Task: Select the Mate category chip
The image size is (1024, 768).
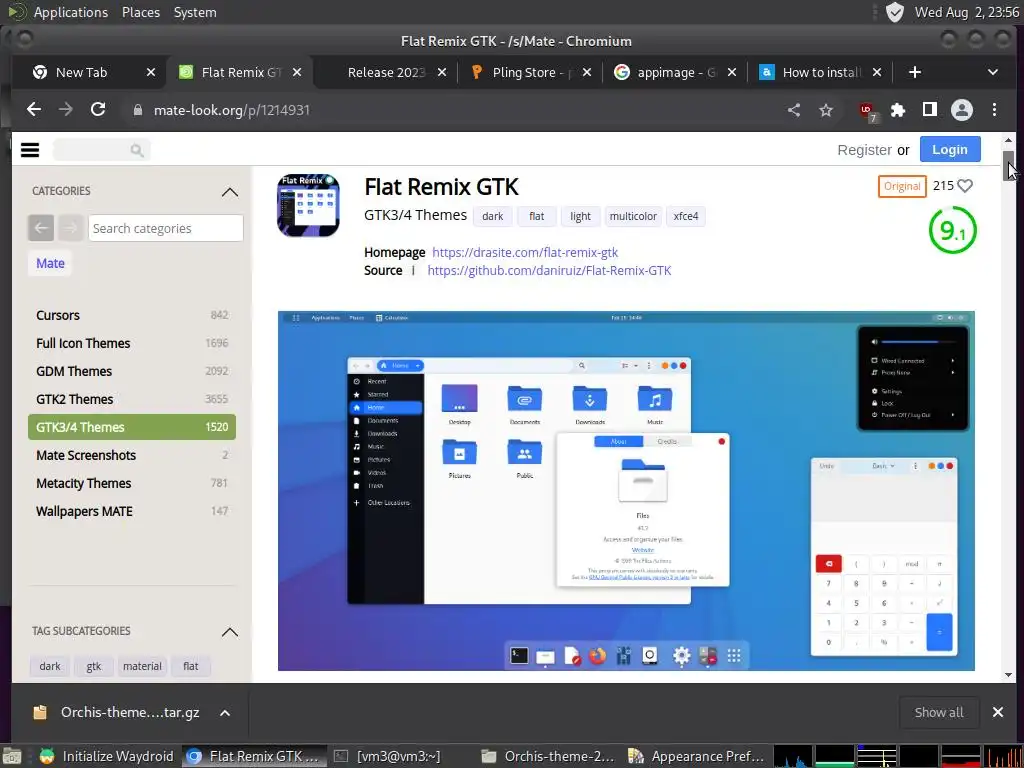Action: (x=50, y=263)
